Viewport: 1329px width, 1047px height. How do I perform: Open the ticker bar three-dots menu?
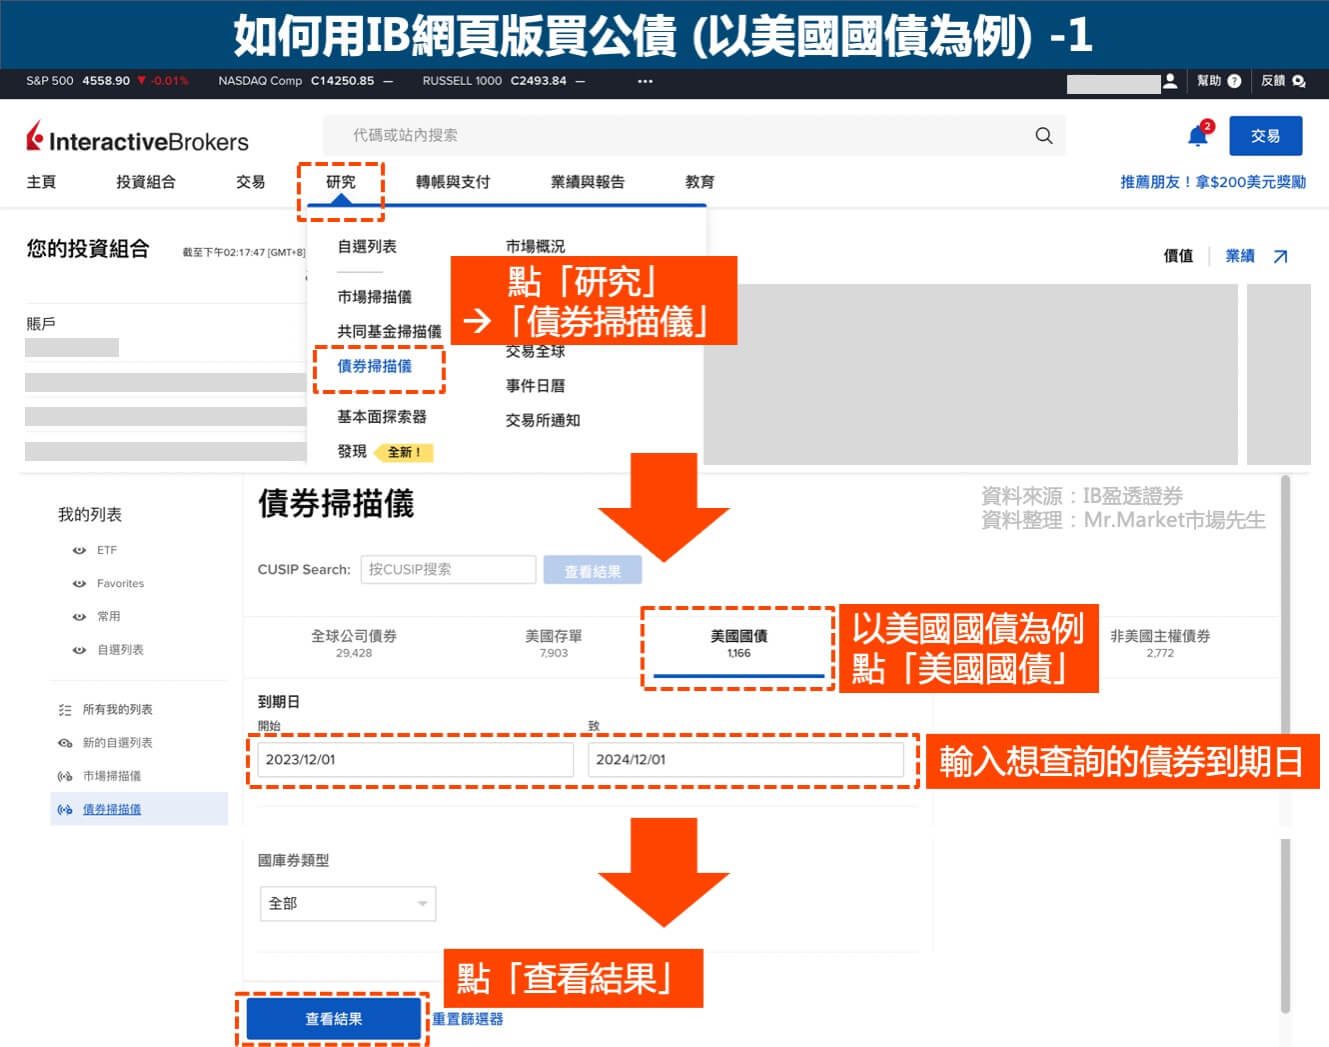[x=645, y=81]
